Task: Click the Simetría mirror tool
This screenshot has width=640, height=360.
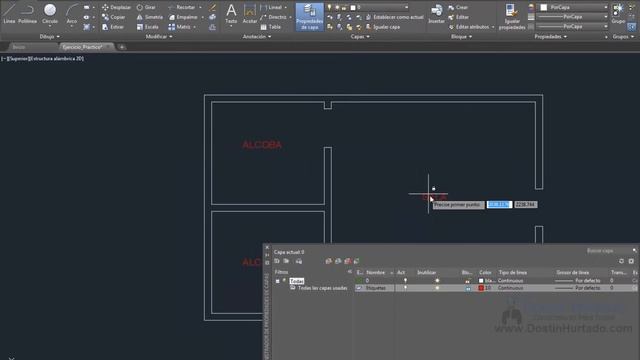Action: (x=150, y=17)
